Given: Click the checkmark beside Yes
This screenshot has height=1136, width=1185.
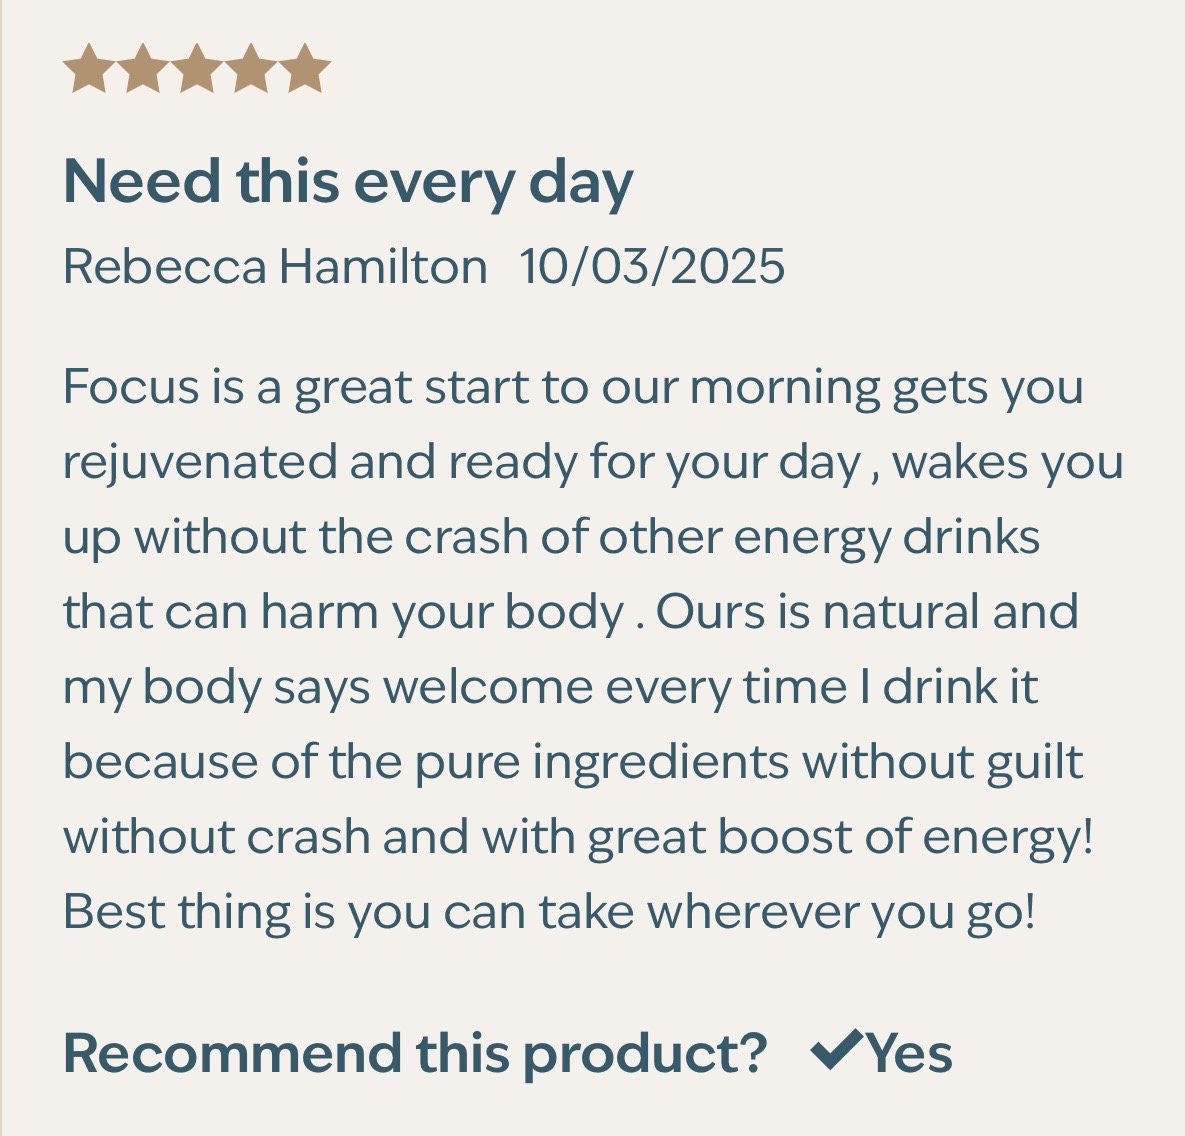Looking at the screenshot, I should tap(836, 1051).
